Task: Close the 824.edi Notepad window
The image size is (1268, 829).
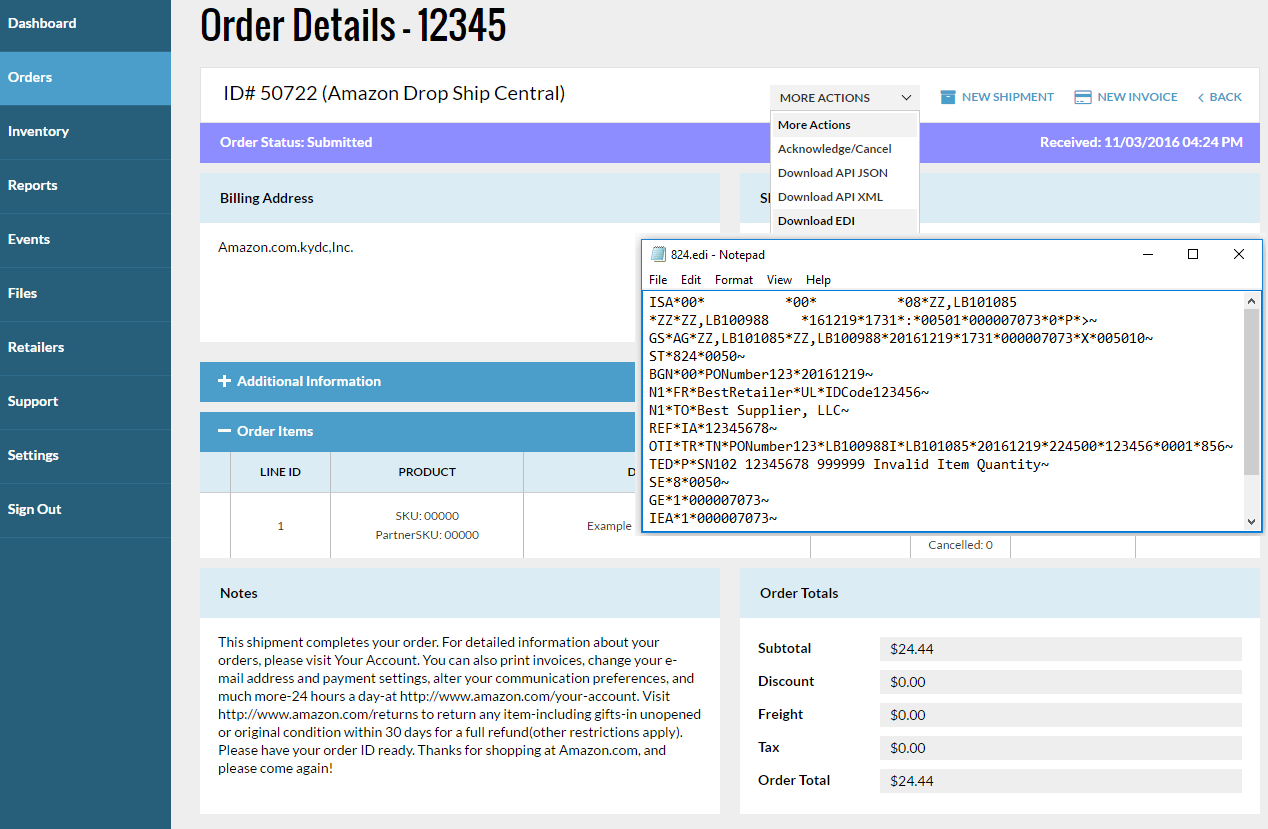Action: pos(1239,254)
